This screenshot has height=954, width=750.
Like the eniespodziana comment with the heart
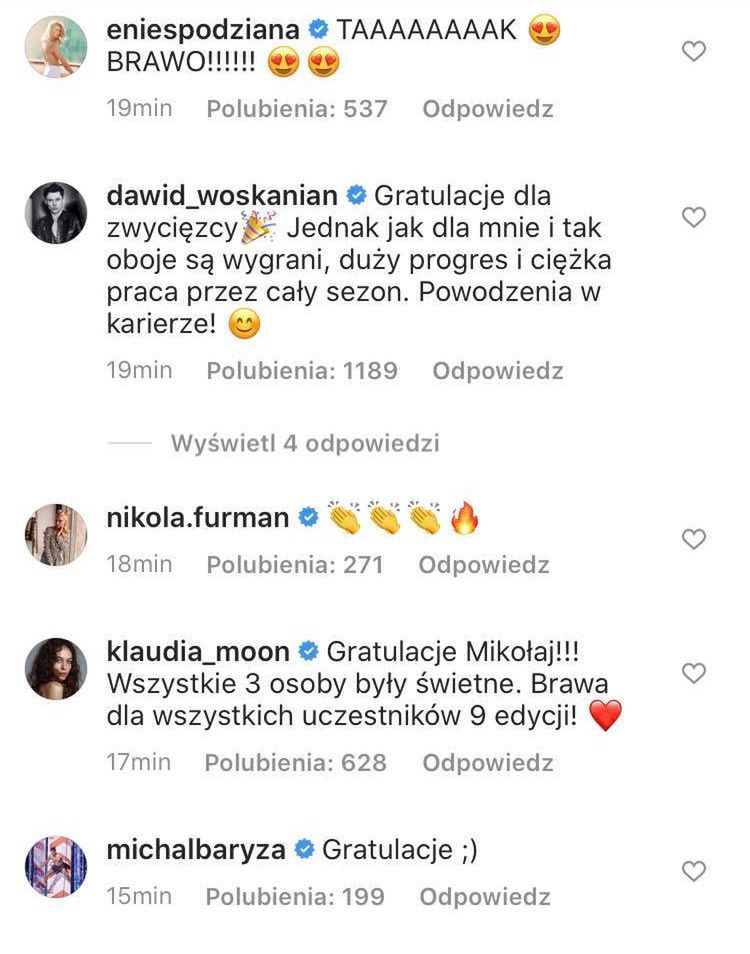coord(693,51)
